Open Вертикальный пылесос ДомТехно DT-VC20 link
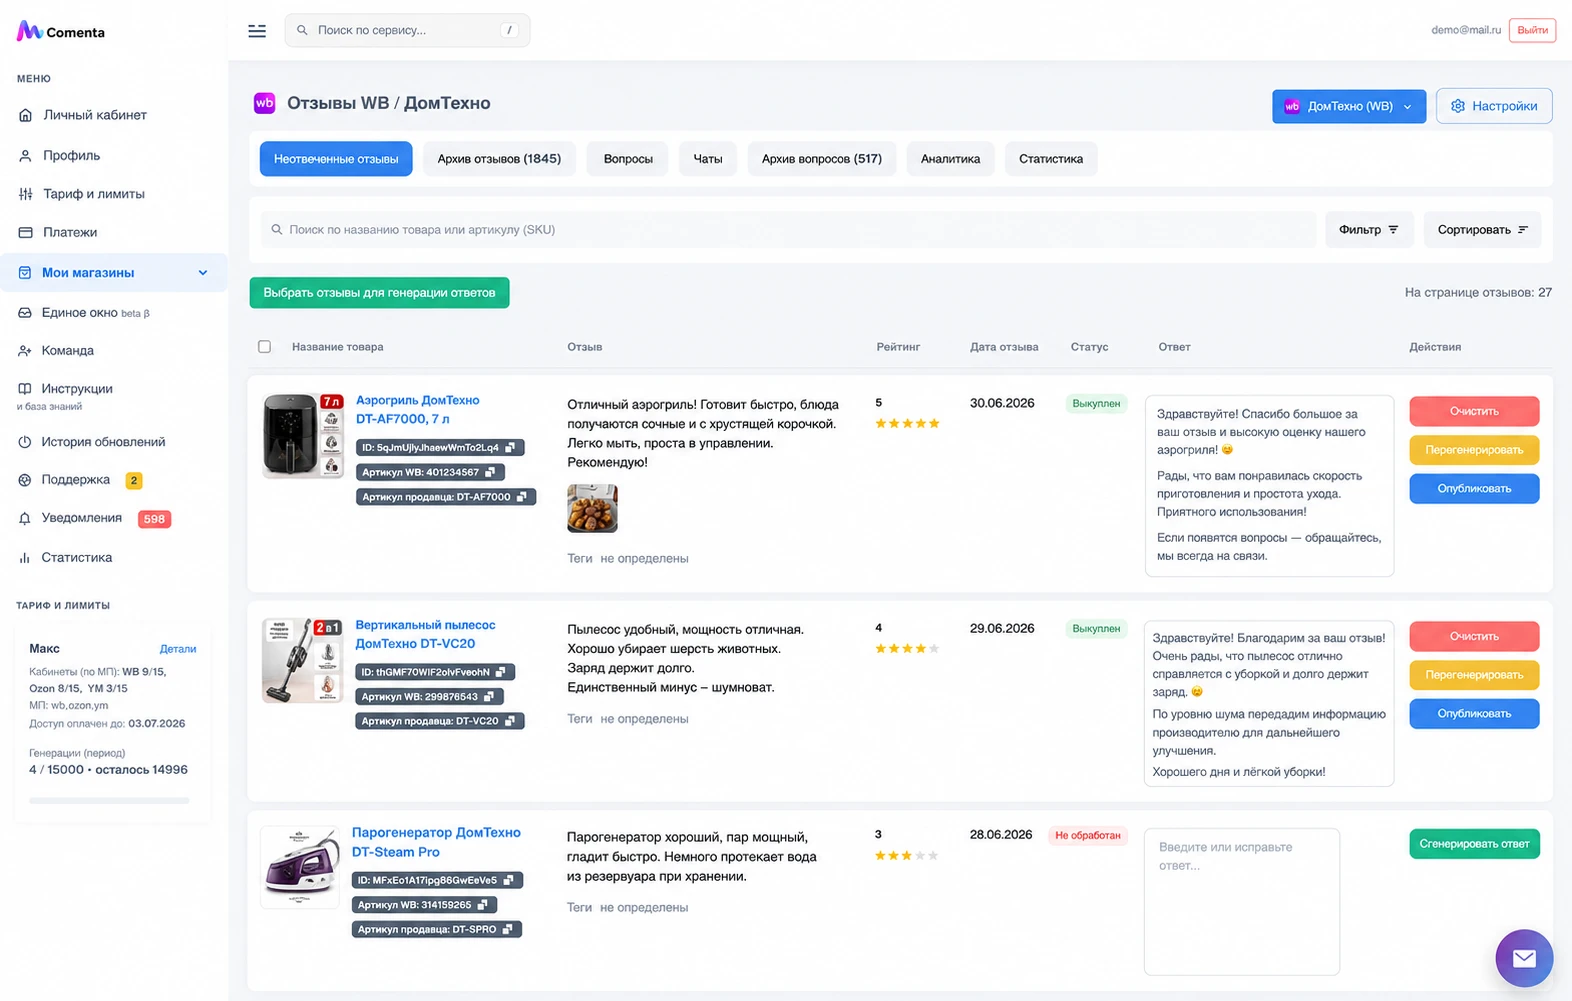This screenshot has height=1001, width=1572. tap(425, 634)
